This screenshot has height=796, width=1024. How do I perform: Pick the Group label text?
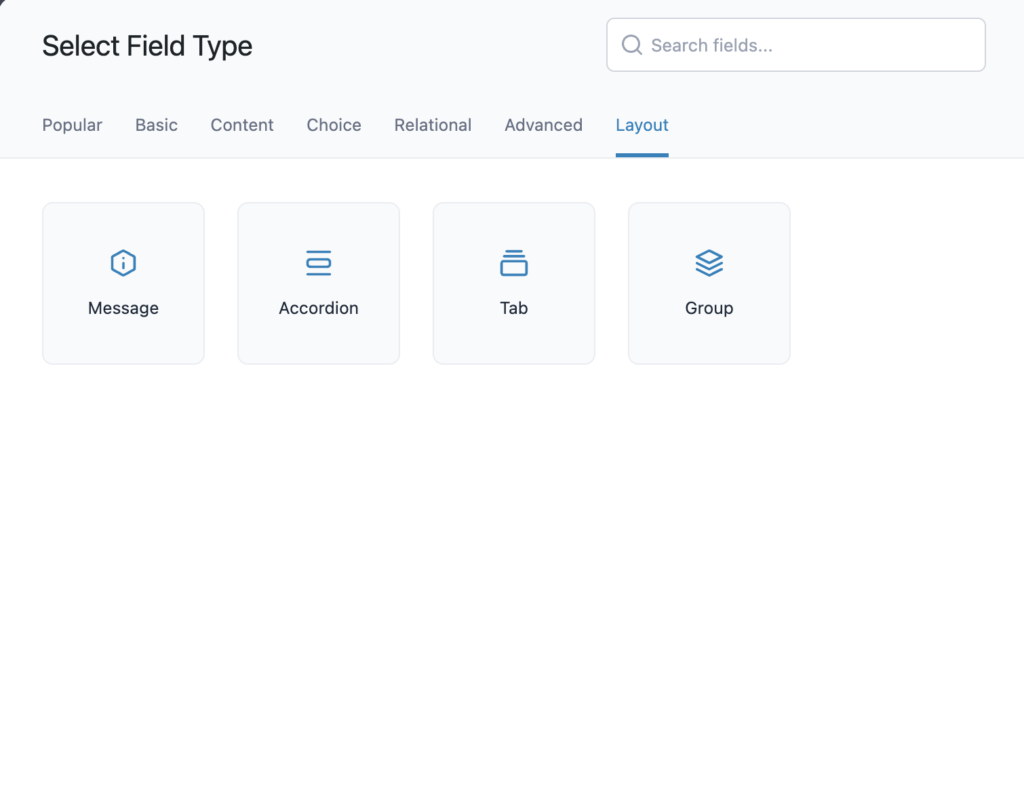(x=709, y=308)
